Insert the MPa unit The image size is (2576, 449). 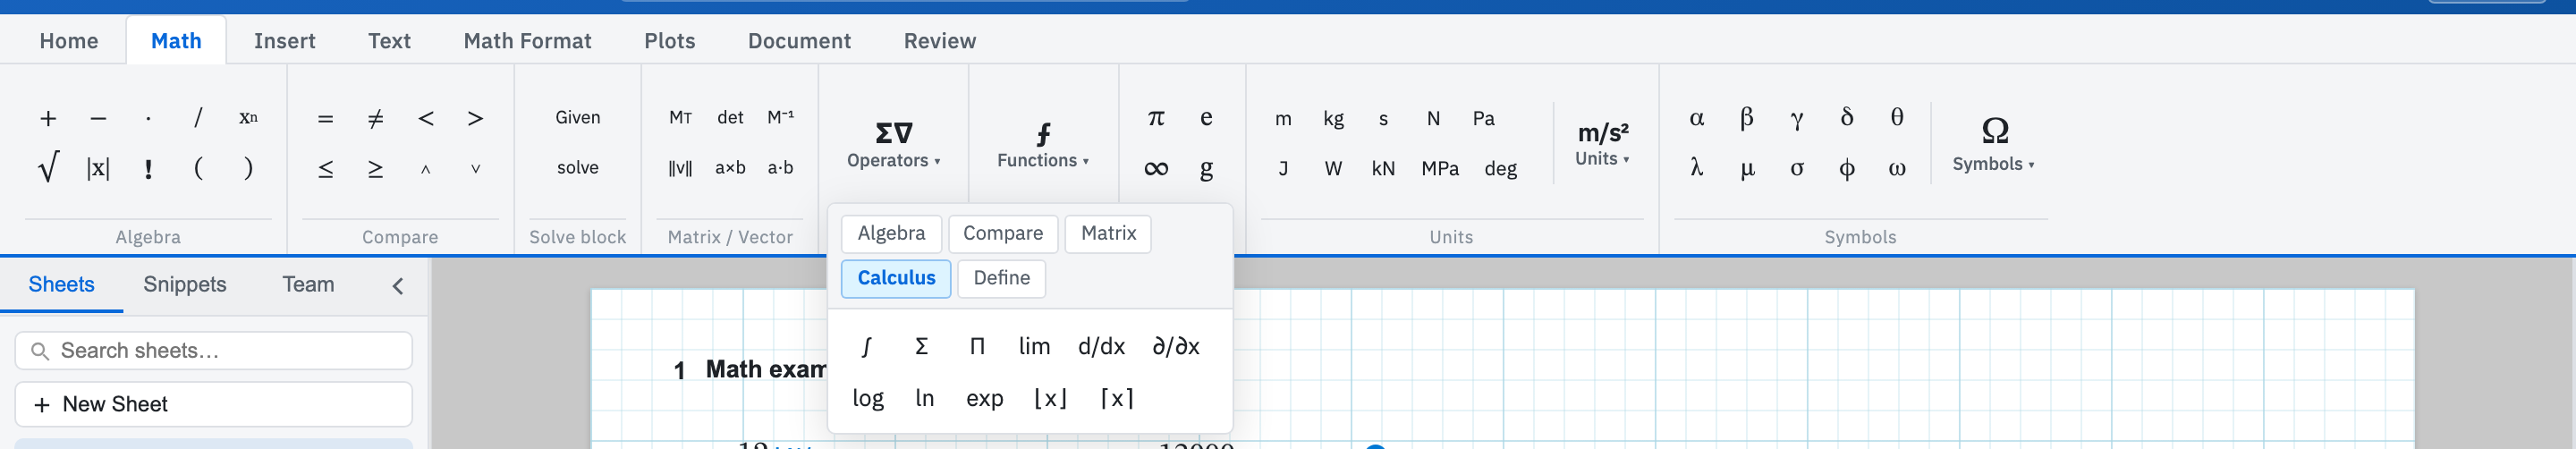1440,168
